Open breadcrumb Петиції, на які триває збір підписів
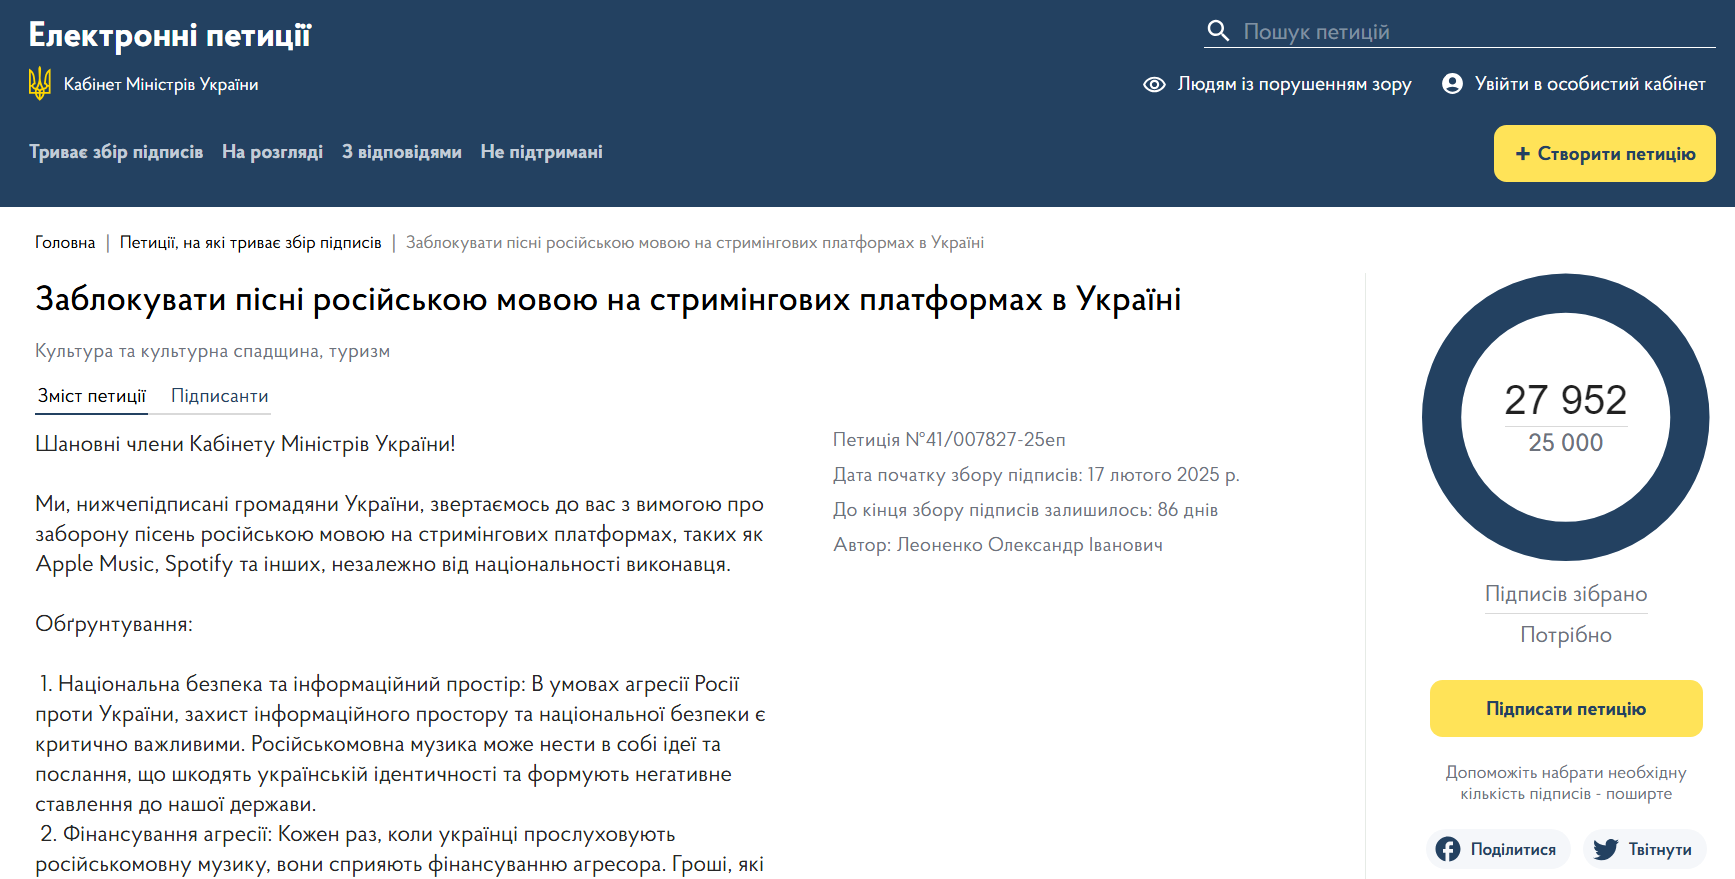The width and height of the screenshot is (1735, 879). pyautogui.click(x=250, y=243)
